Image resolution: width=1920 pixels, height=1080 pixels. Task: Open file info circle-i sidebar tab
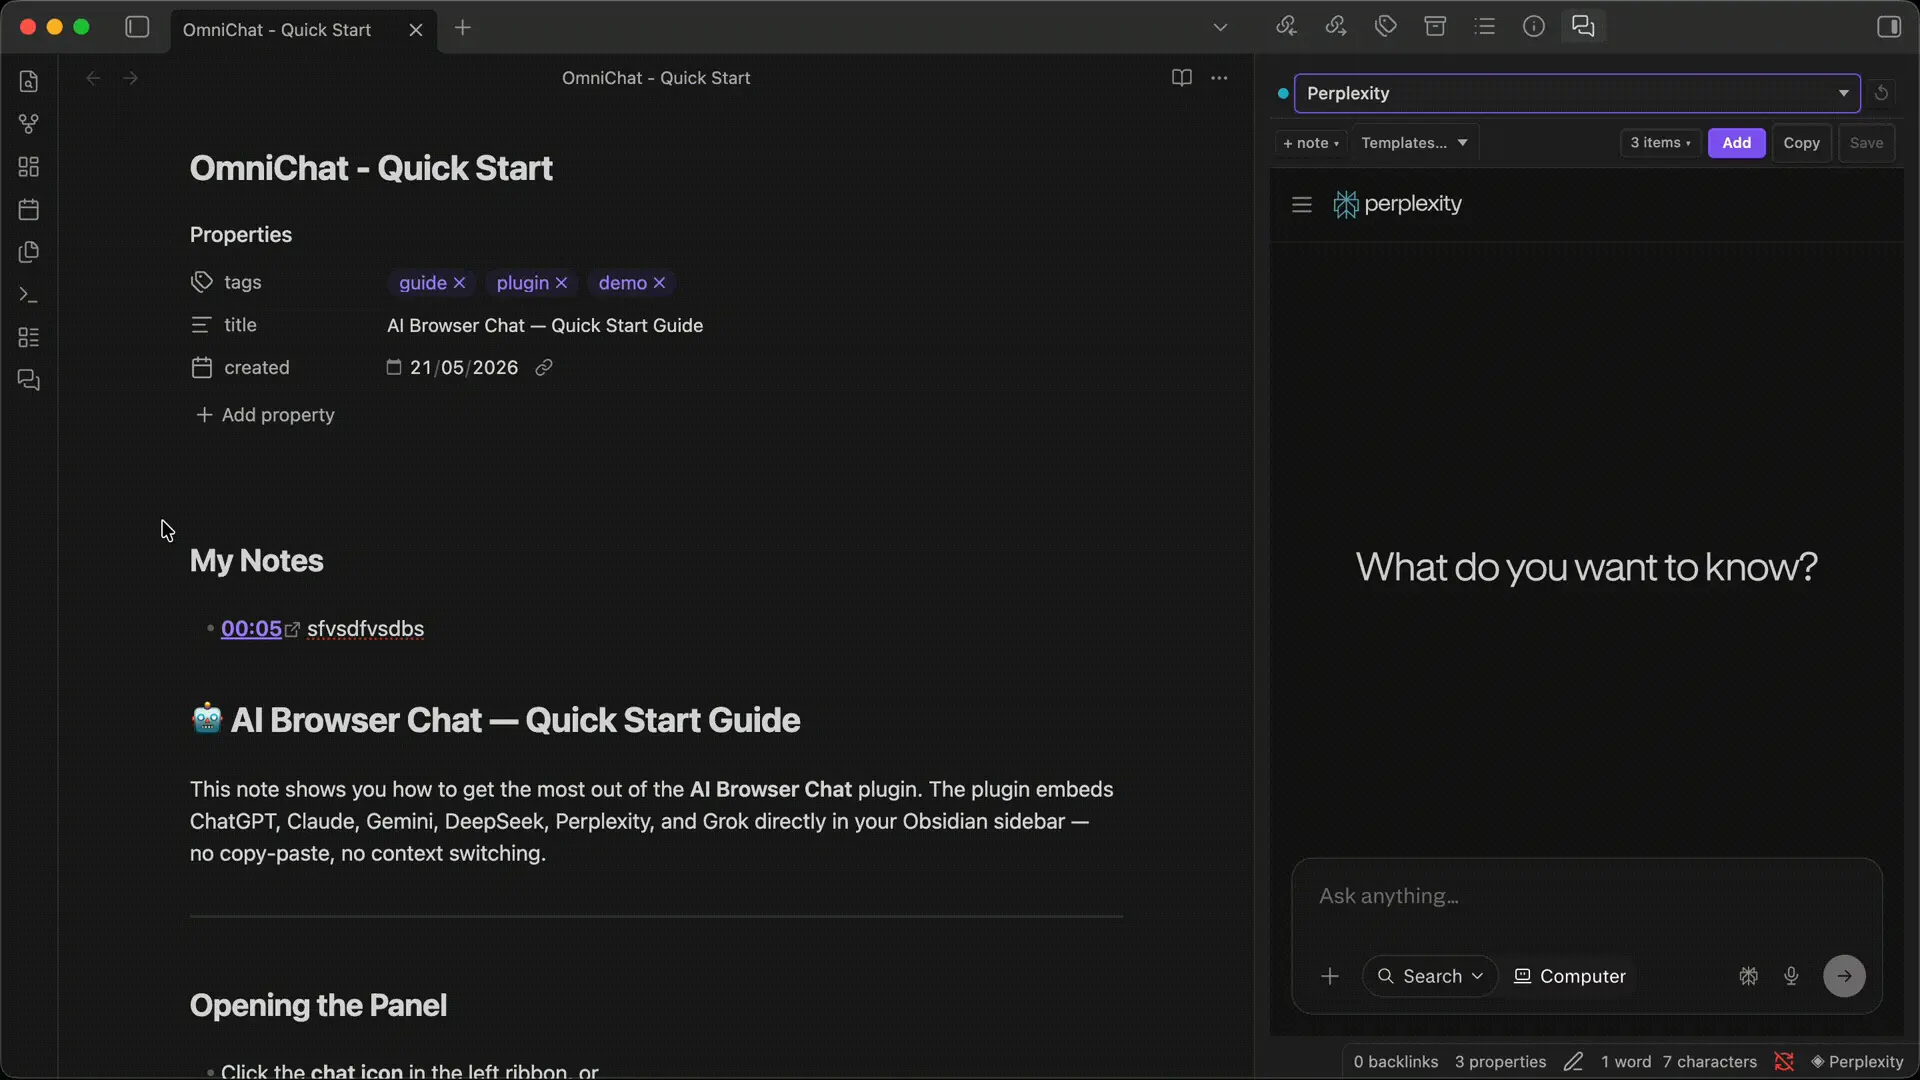pos(1534,27)
